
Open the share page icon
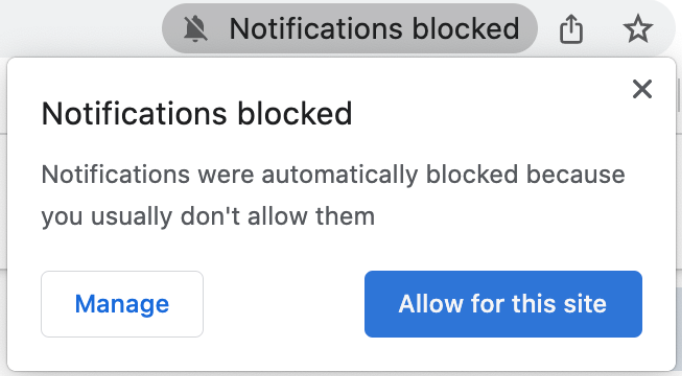coord(571,29)
